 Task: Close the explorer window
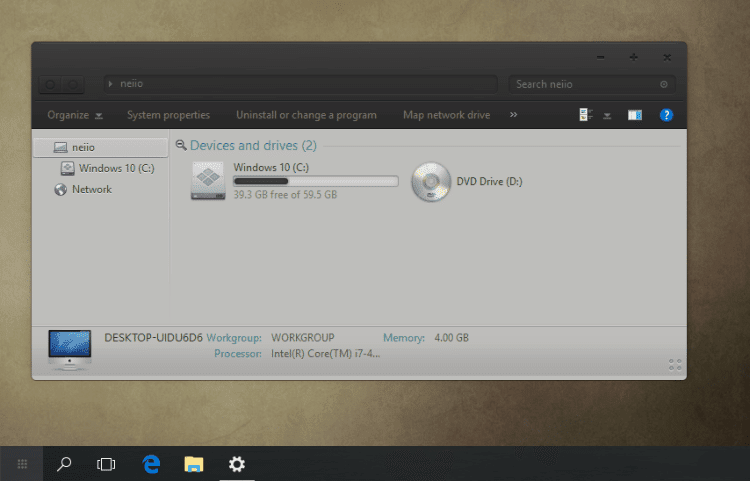pos(667,57)
